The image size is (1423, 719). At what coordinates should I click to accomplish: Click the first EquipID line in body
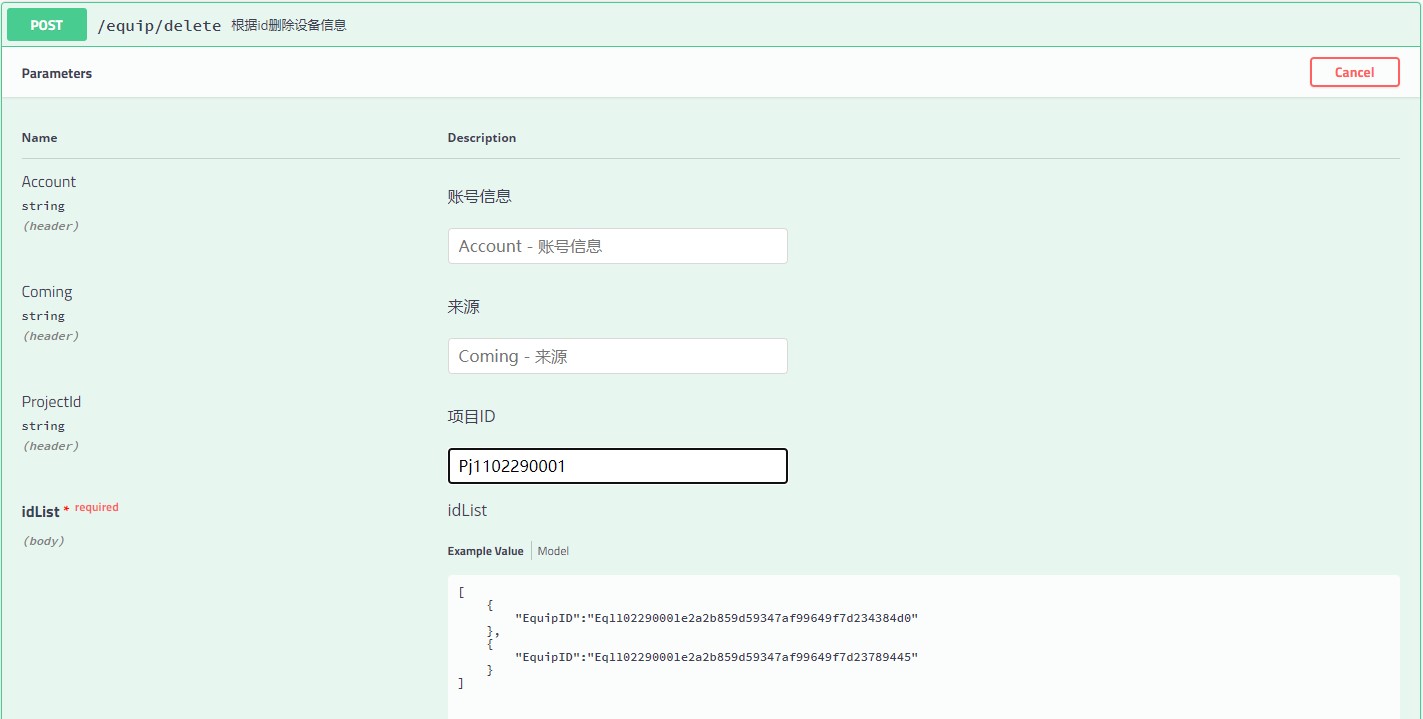tap(715, 618)
